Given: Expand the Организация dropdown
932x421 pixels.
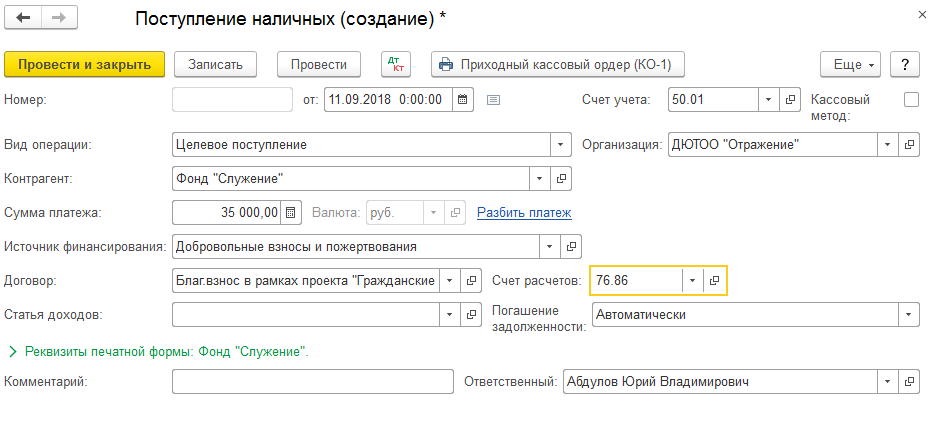Looking at the screenshot, I should click(x=887, y=144).
